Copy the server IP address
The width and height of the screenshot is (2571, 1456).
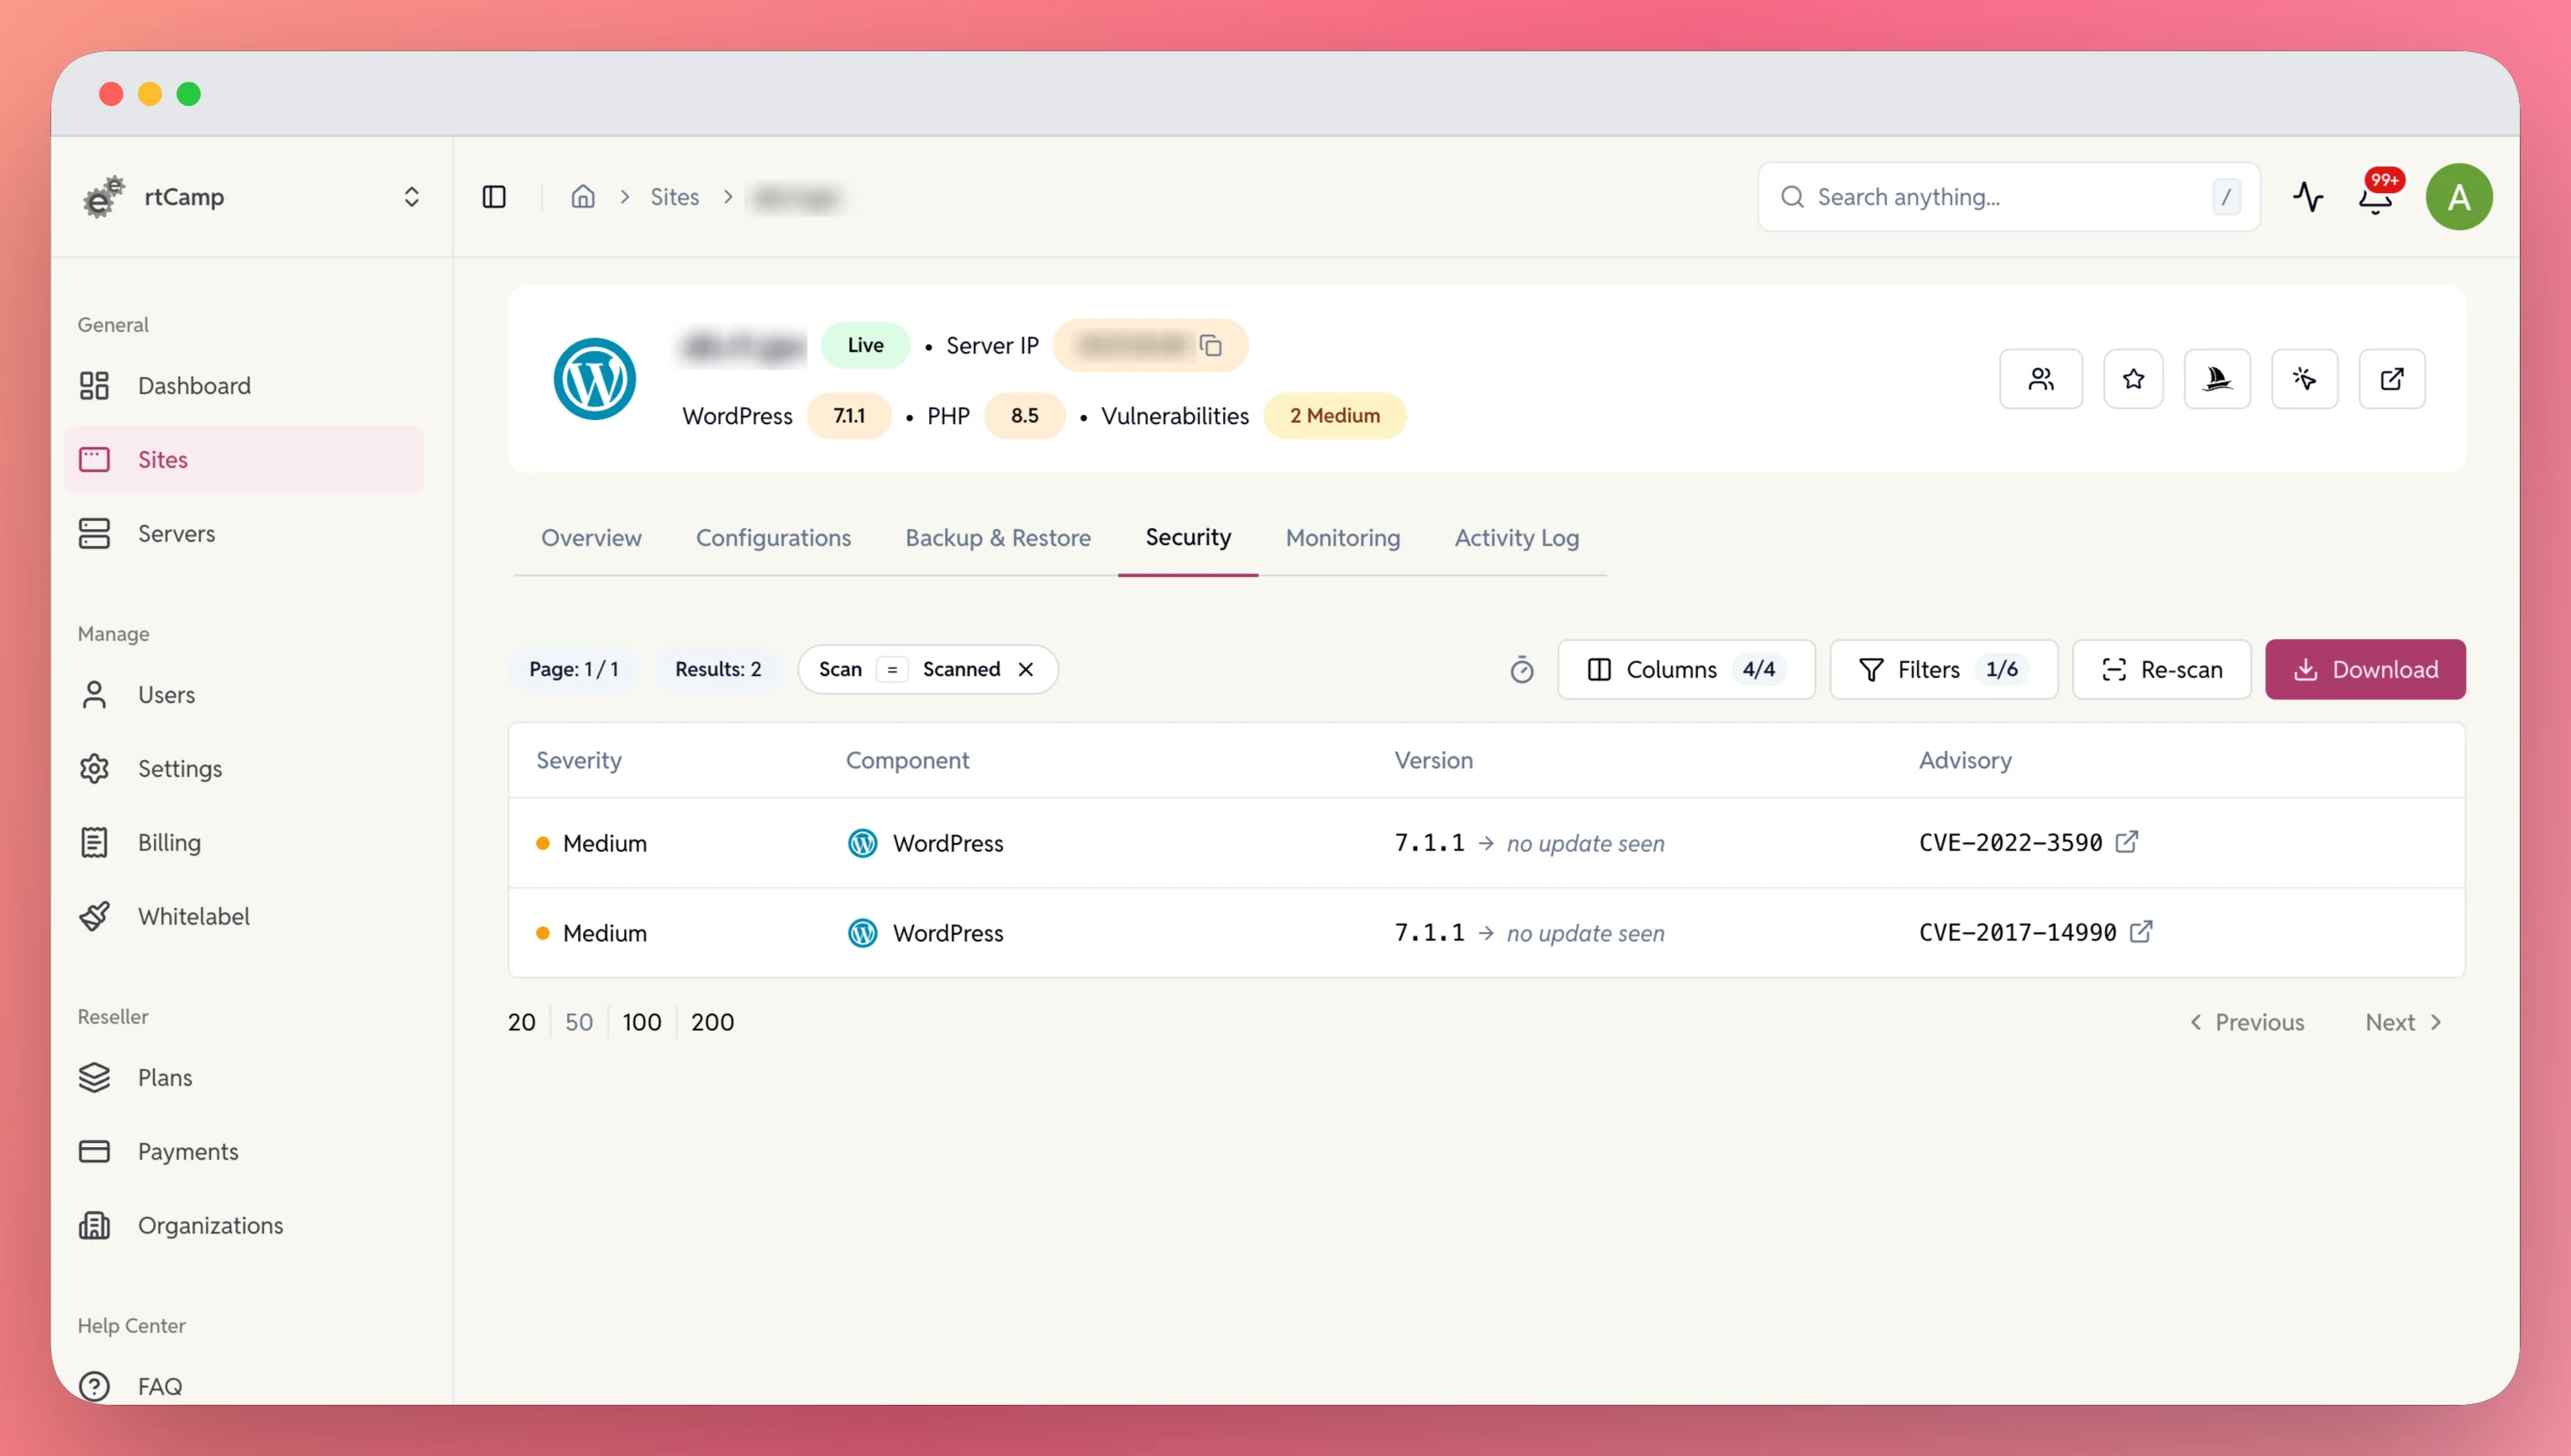pyautogui.click(x=1211, y=346)
